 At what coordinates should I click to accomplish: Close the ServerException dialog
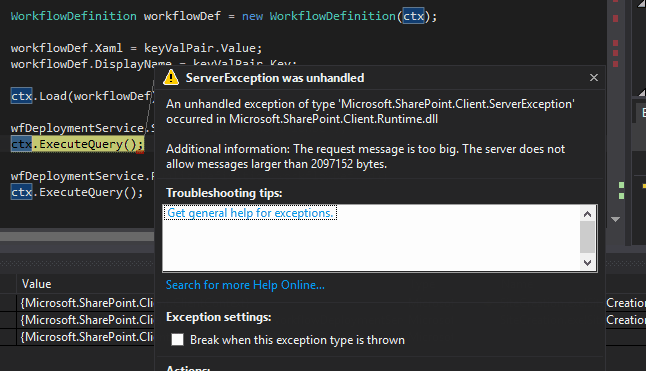[x=593, y=77]
